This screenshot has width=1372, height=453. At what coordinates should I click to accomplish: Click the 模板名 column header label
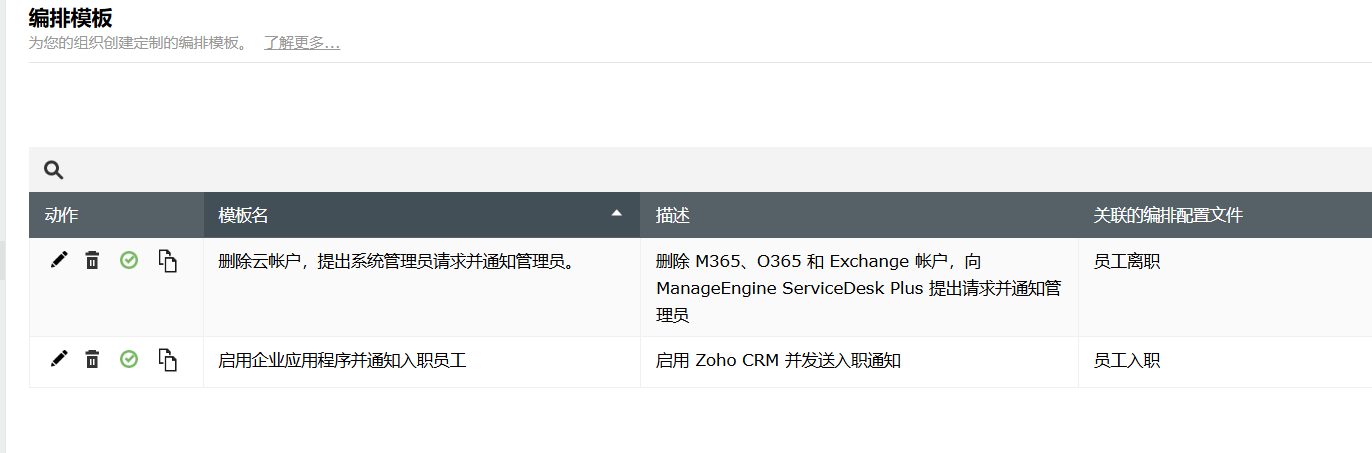pyautogui.click(x=243, y=215)
